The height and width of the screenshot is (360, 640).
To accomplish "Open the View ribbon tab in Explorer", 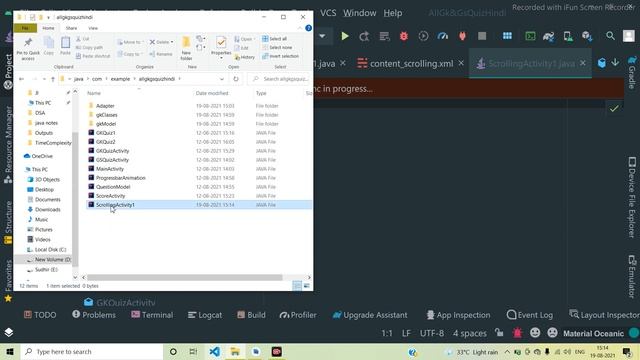I will 93,28.
